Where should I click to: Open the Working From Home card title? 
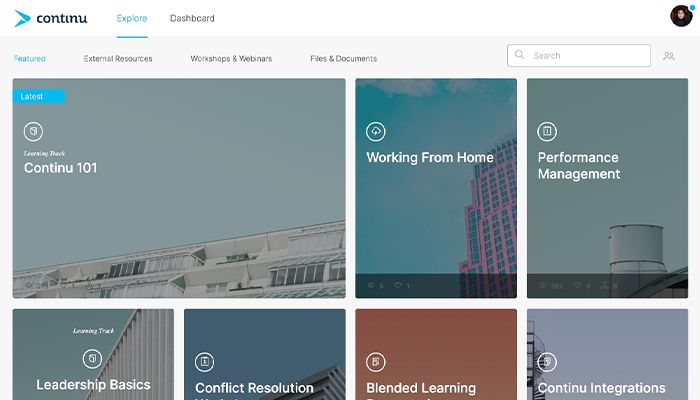click(x=430, y=158)
